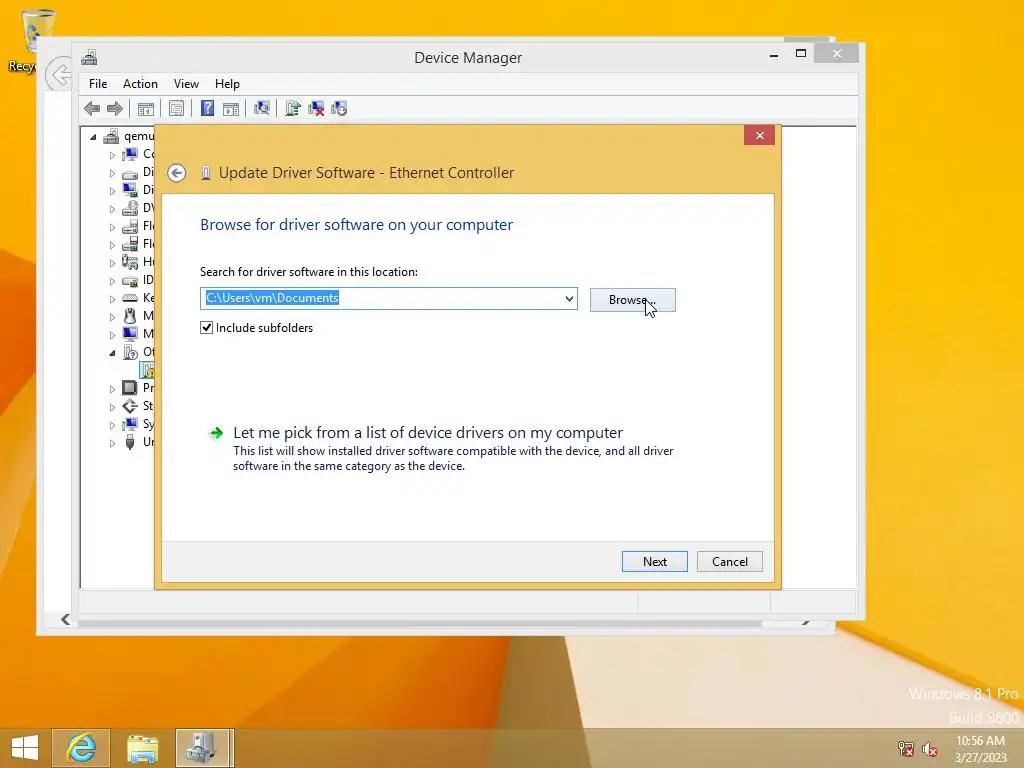Image resolution: width=1024 pixels, height=768 pixels.
Task: Select the USB controllers plug icon
Action: [x=130, y=442]
